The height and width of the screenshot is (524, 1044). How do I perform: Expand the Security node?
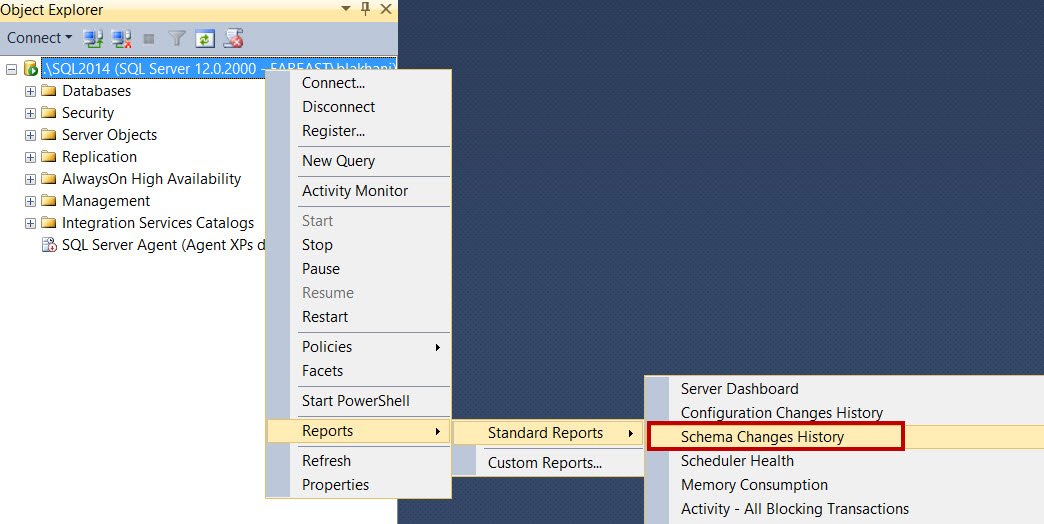tap(30, 113)
